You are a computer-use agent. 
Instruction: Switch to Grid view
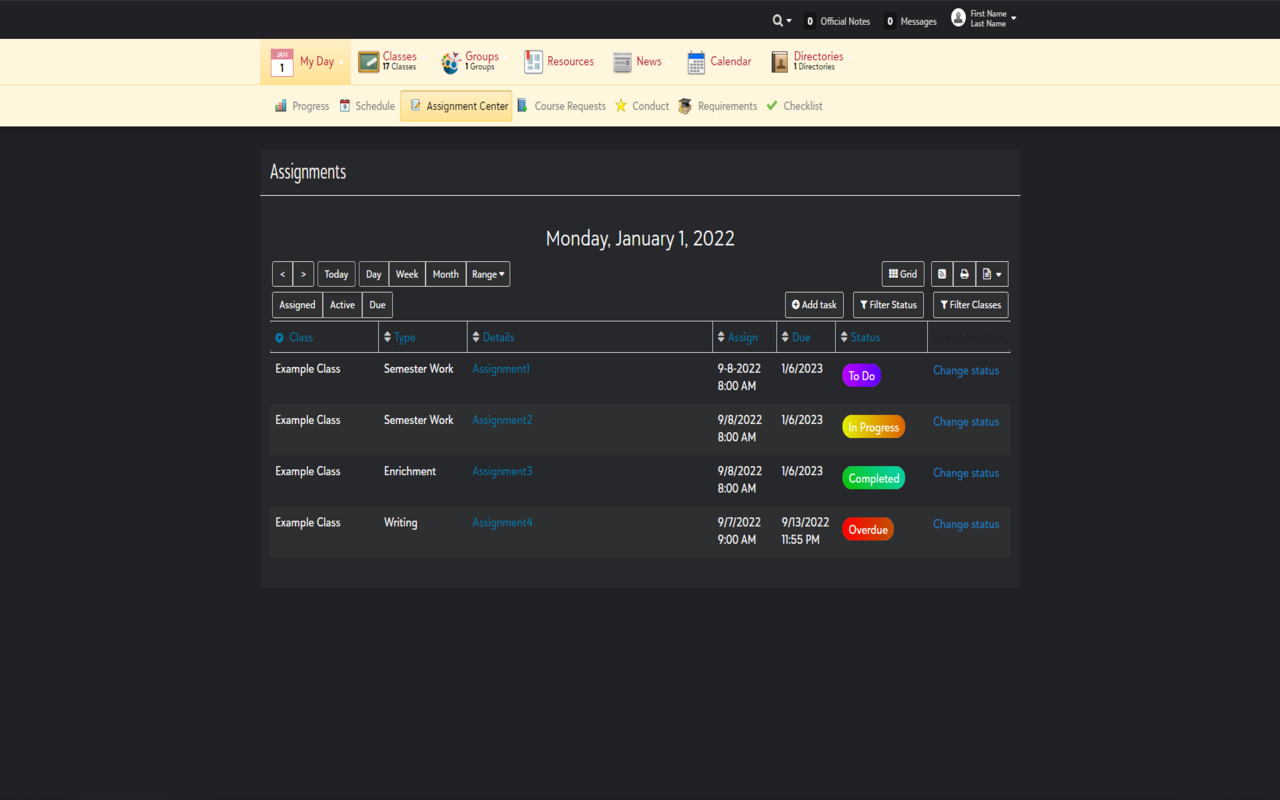pos(903,274)
